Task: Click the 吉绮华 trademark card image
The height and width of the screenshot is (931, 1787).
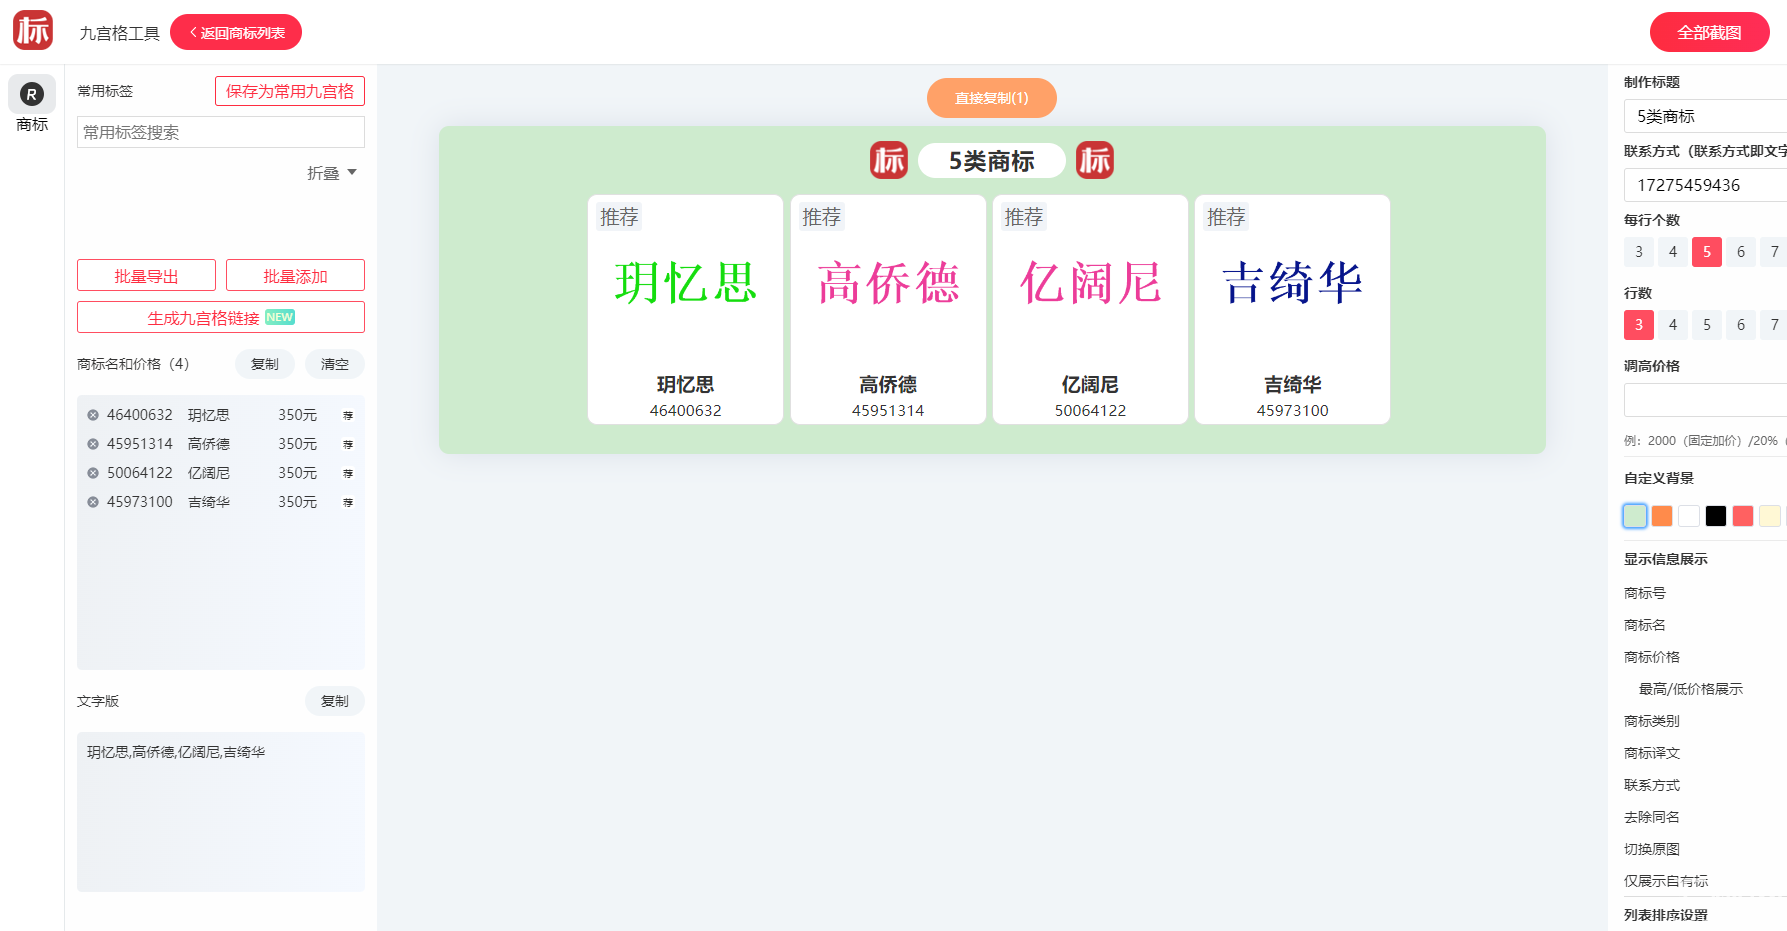Action: click(x=1292, y=283)
